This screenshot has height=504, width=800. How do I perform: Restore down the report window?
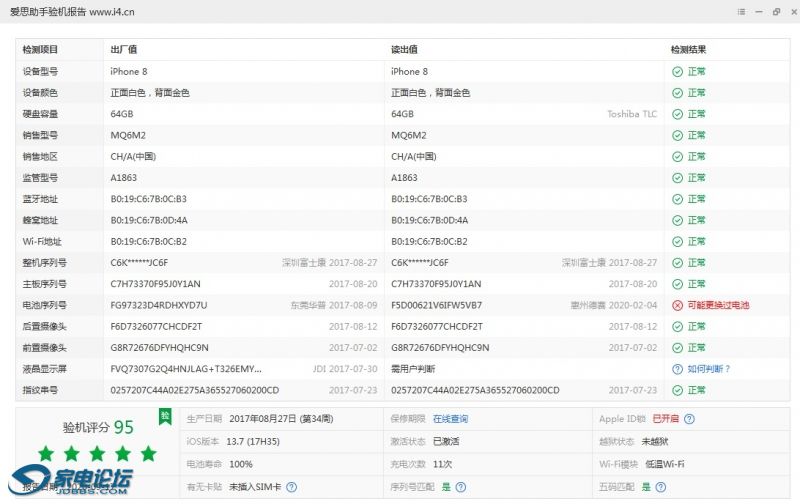click(x=777, y=12)
